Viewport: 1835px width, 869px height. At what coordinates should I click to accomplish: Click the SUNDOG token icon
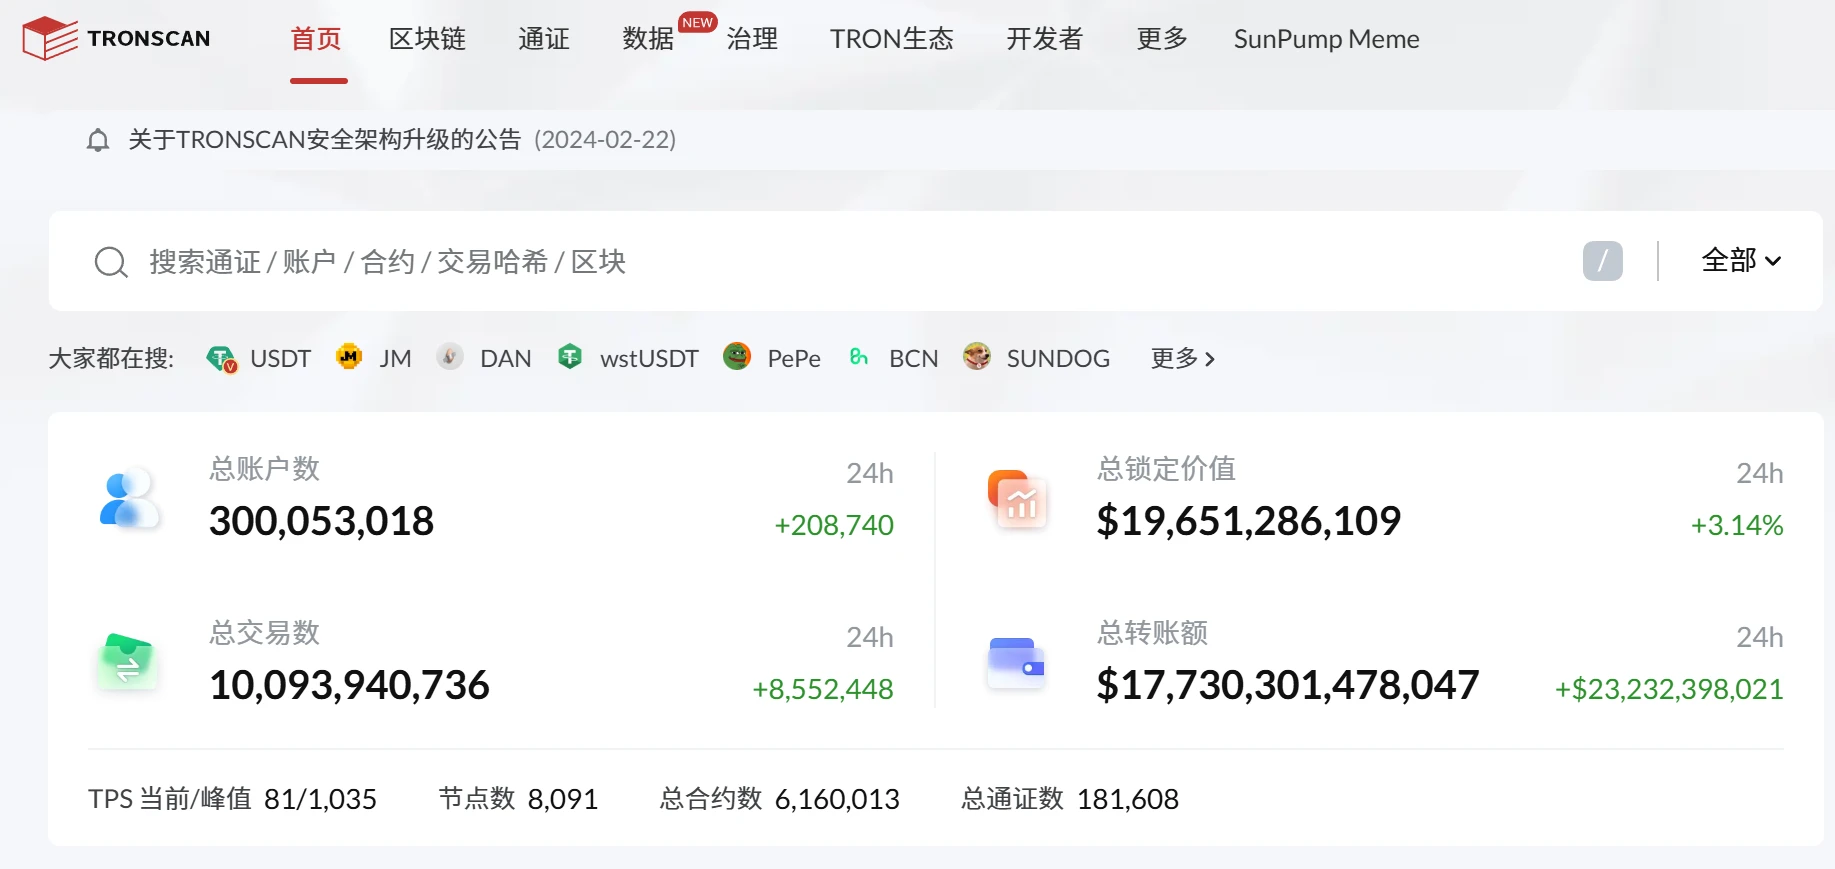click(977, 357)
